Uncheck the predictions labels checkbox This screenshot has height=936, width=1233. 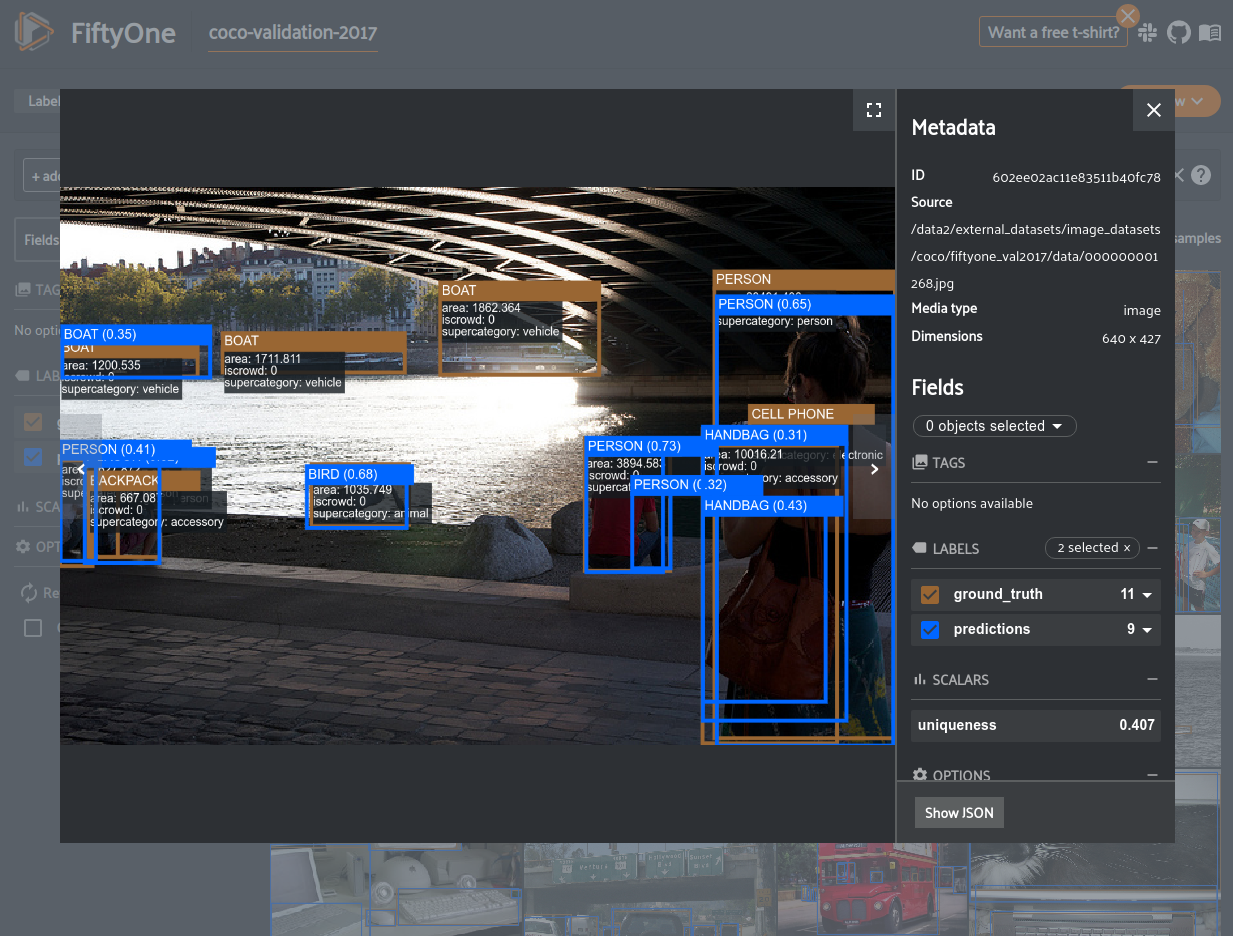(930, 629)
